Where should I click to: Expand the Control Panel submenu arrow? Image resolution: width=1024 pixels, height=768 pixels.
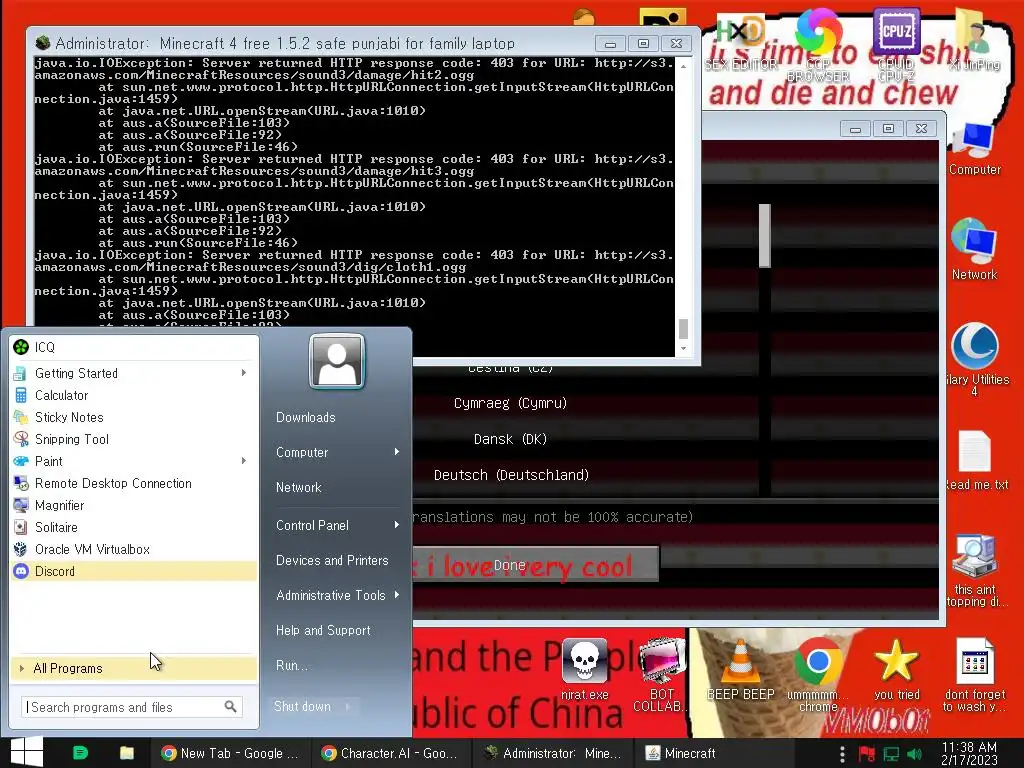396,525
